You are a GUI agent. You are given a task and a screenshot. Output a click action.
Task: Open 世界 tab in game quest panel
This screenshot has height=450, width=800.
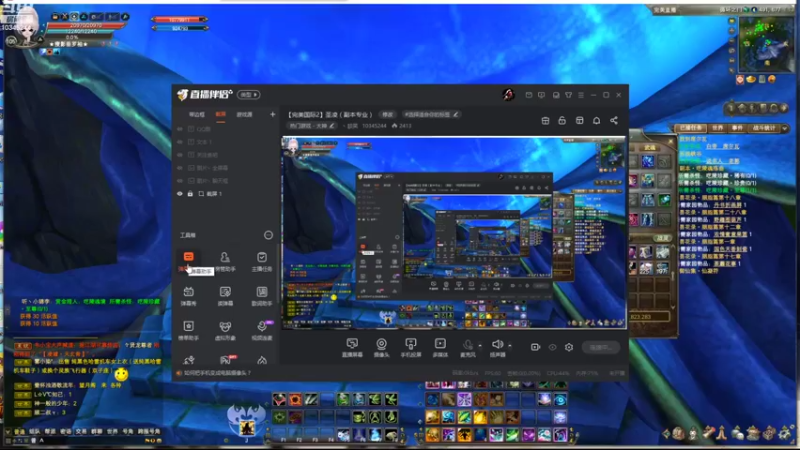point(717,128)
